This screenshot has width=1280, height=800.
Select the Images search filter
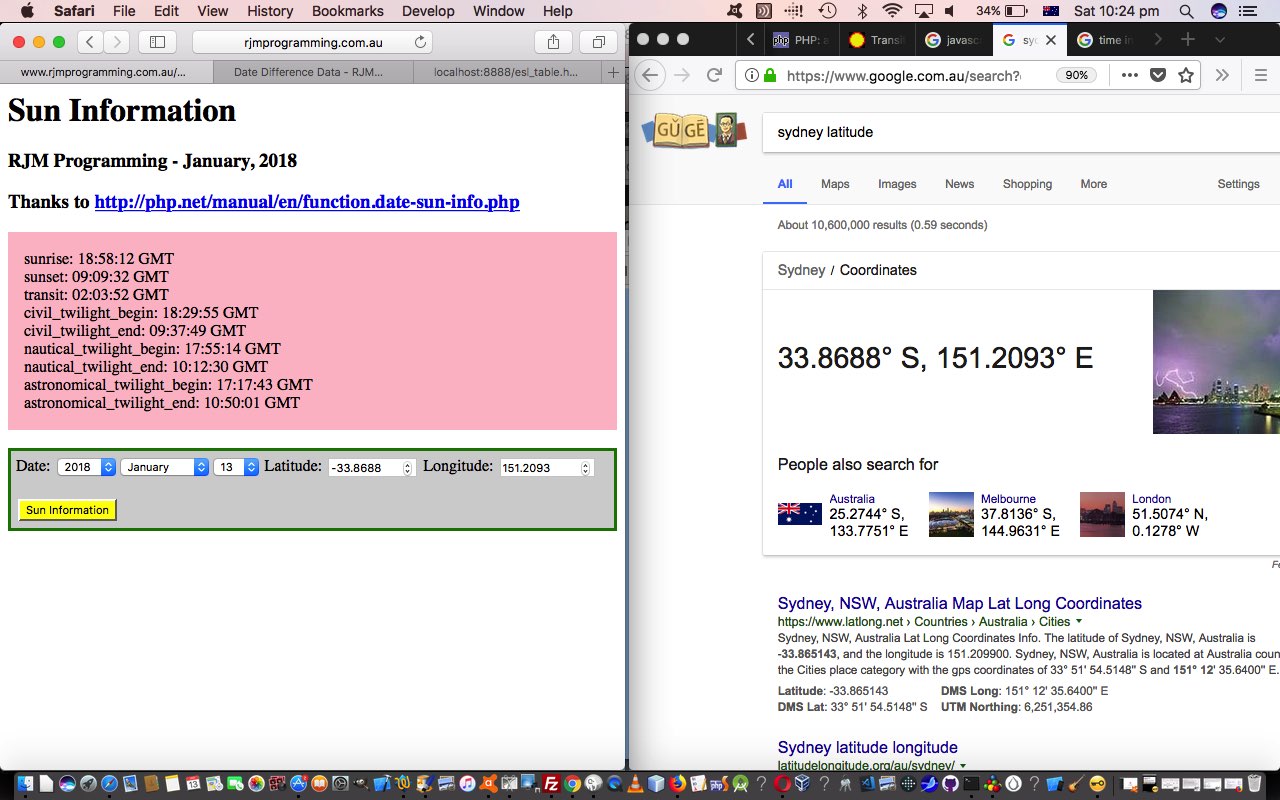(897, 184)
